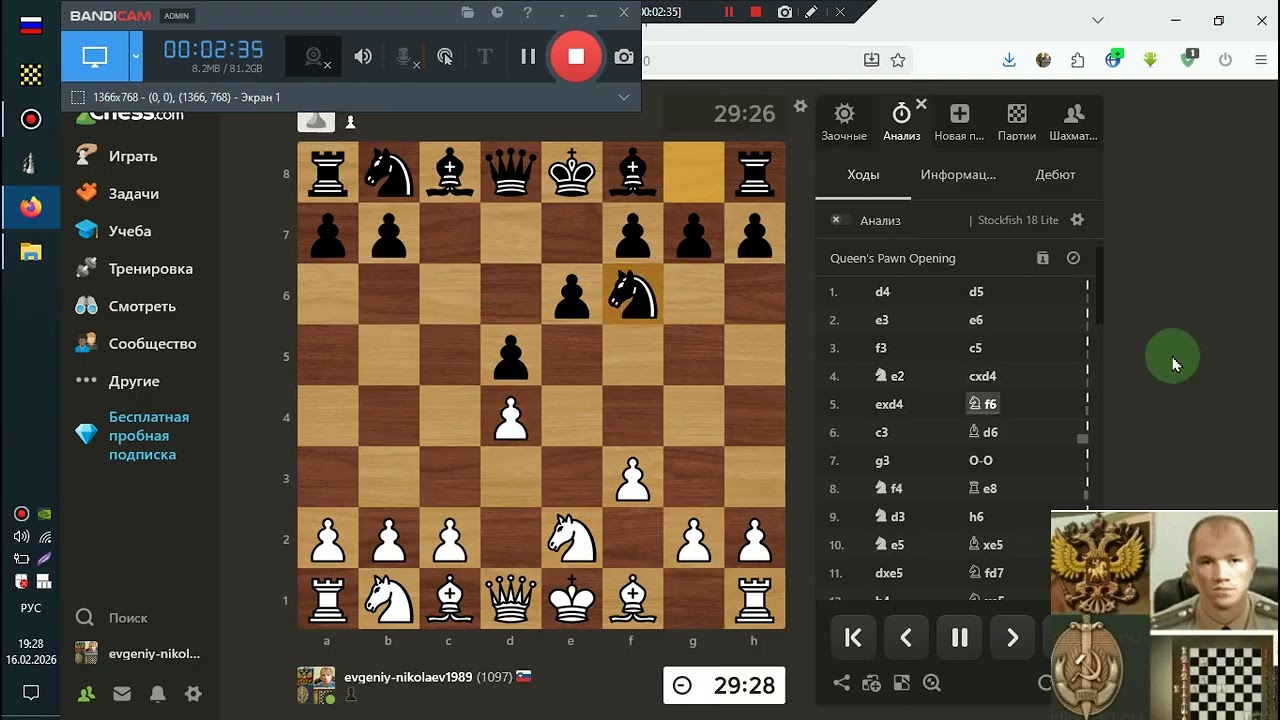Open Играть in chess.com sidebar
Image resolution: width=1280 pixels, height=720 pixels.
click(132, 156)
